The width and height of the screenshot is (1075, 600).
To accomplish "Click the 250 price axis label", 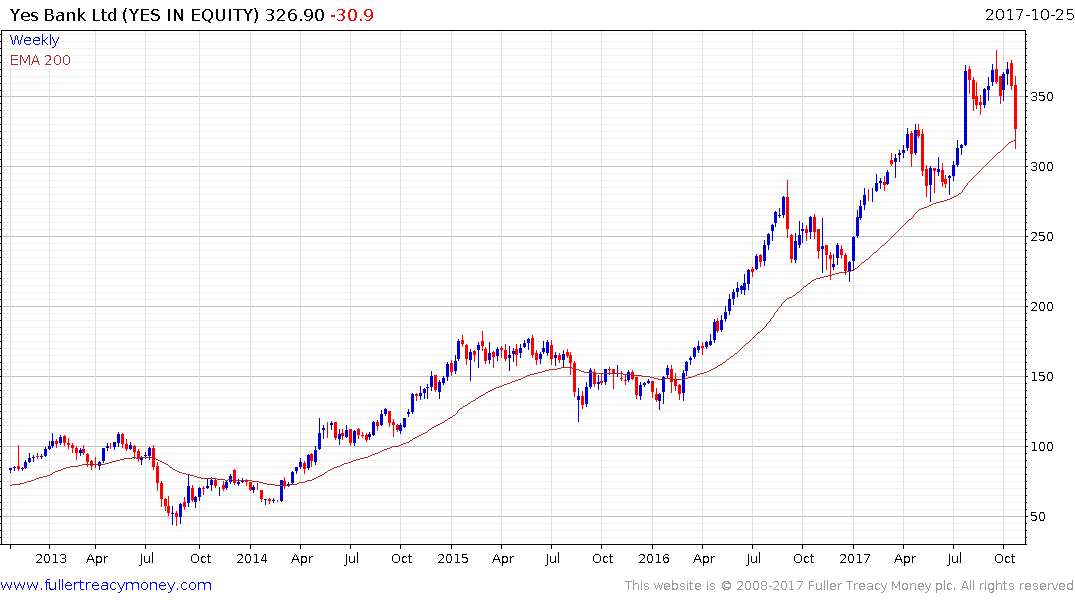I will (1042, 237).
